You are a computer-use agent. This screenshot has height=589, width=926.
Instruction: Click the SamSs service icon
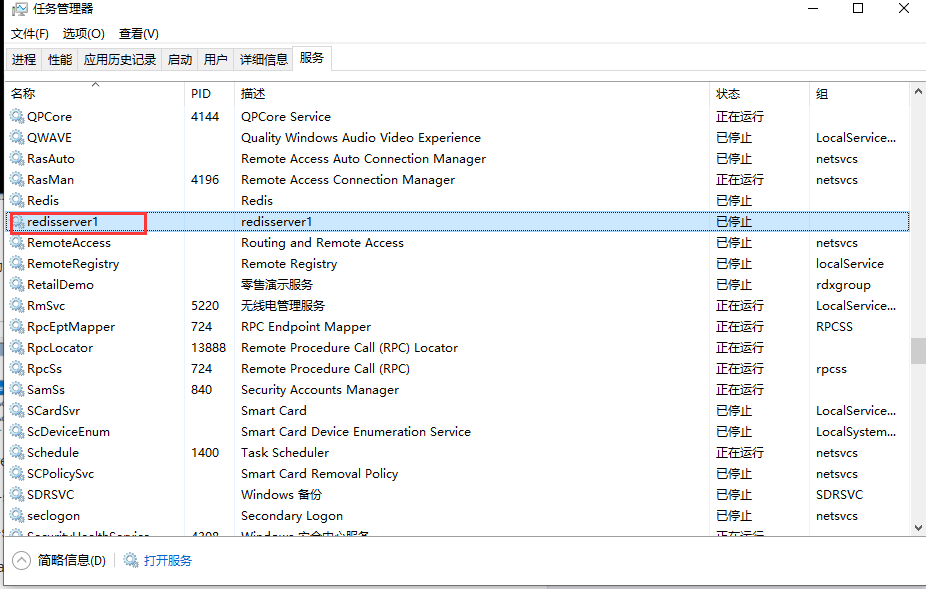click(x=18, y=389)
